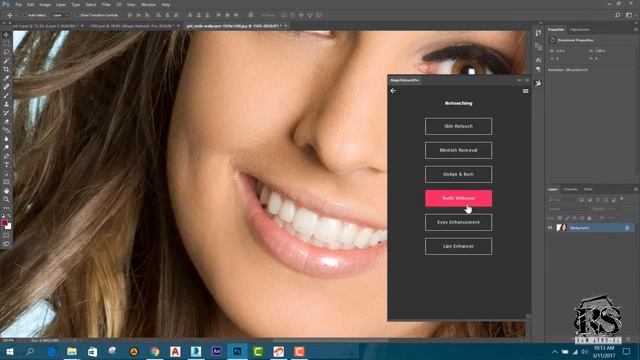The width and height of the screenshot is (640, 360).
Task: Click the Teeth Whitener button
Action: pyautogui.click(x=458, y=198)
